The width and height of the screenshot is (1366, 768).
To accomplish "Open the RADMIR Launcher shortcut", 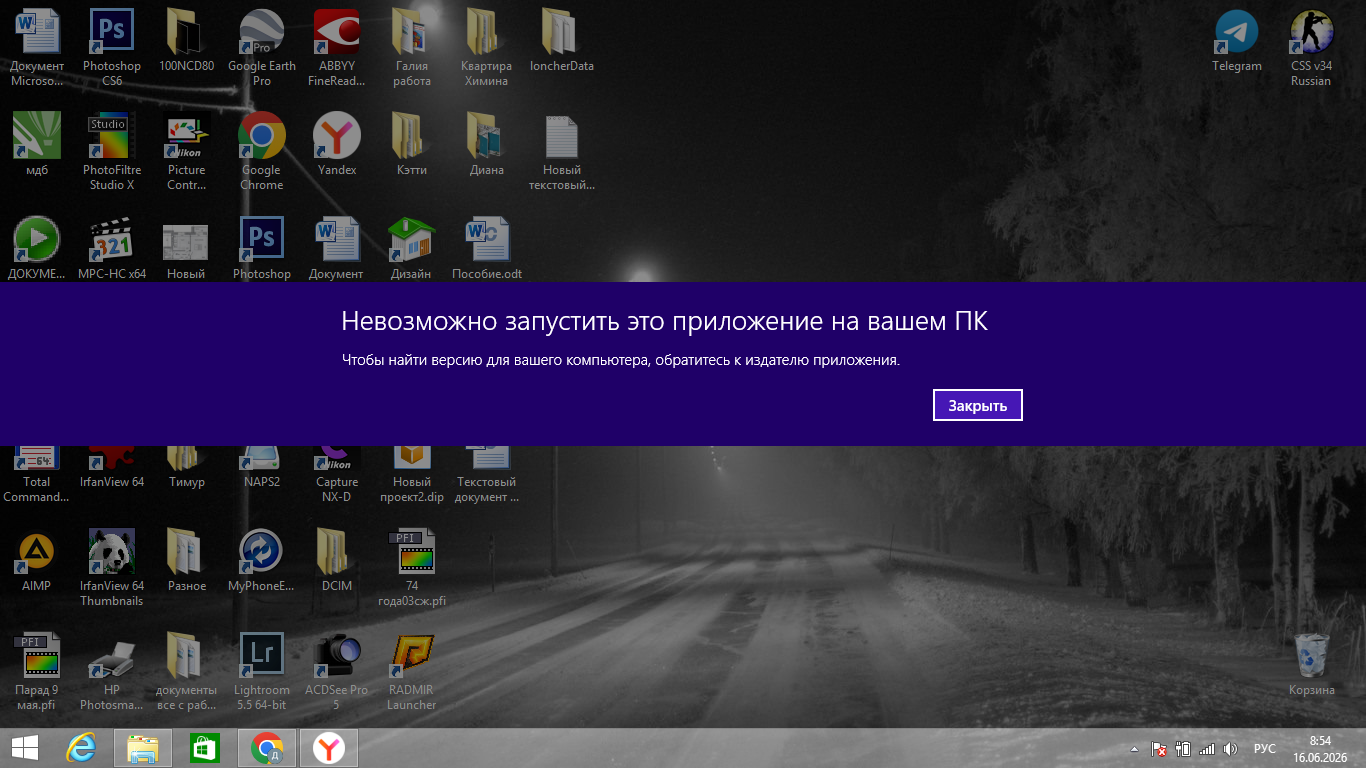I will 412,670.
